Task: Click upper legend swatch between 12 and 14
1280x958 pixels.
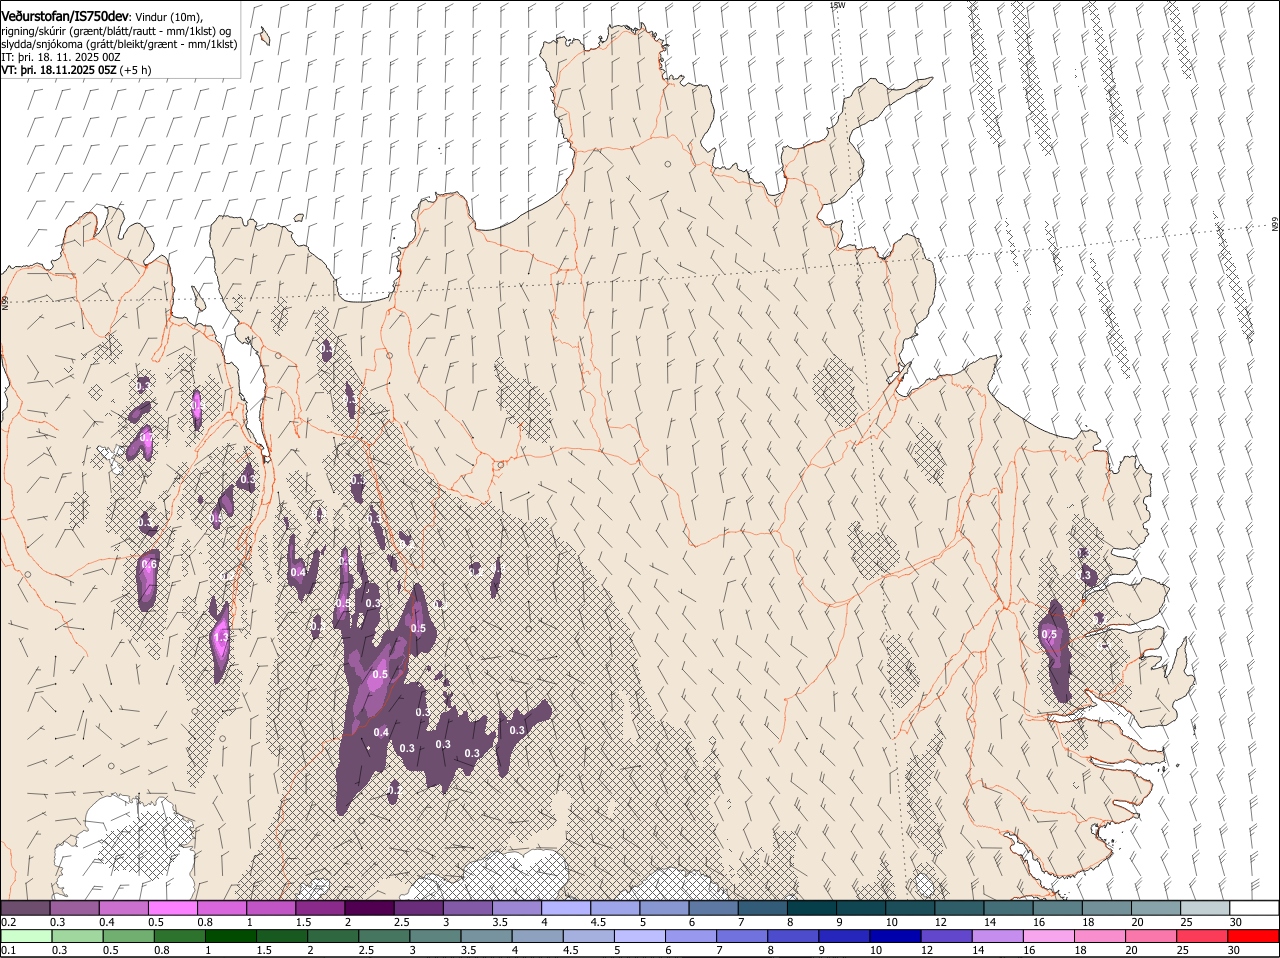Action: (959, 907)
